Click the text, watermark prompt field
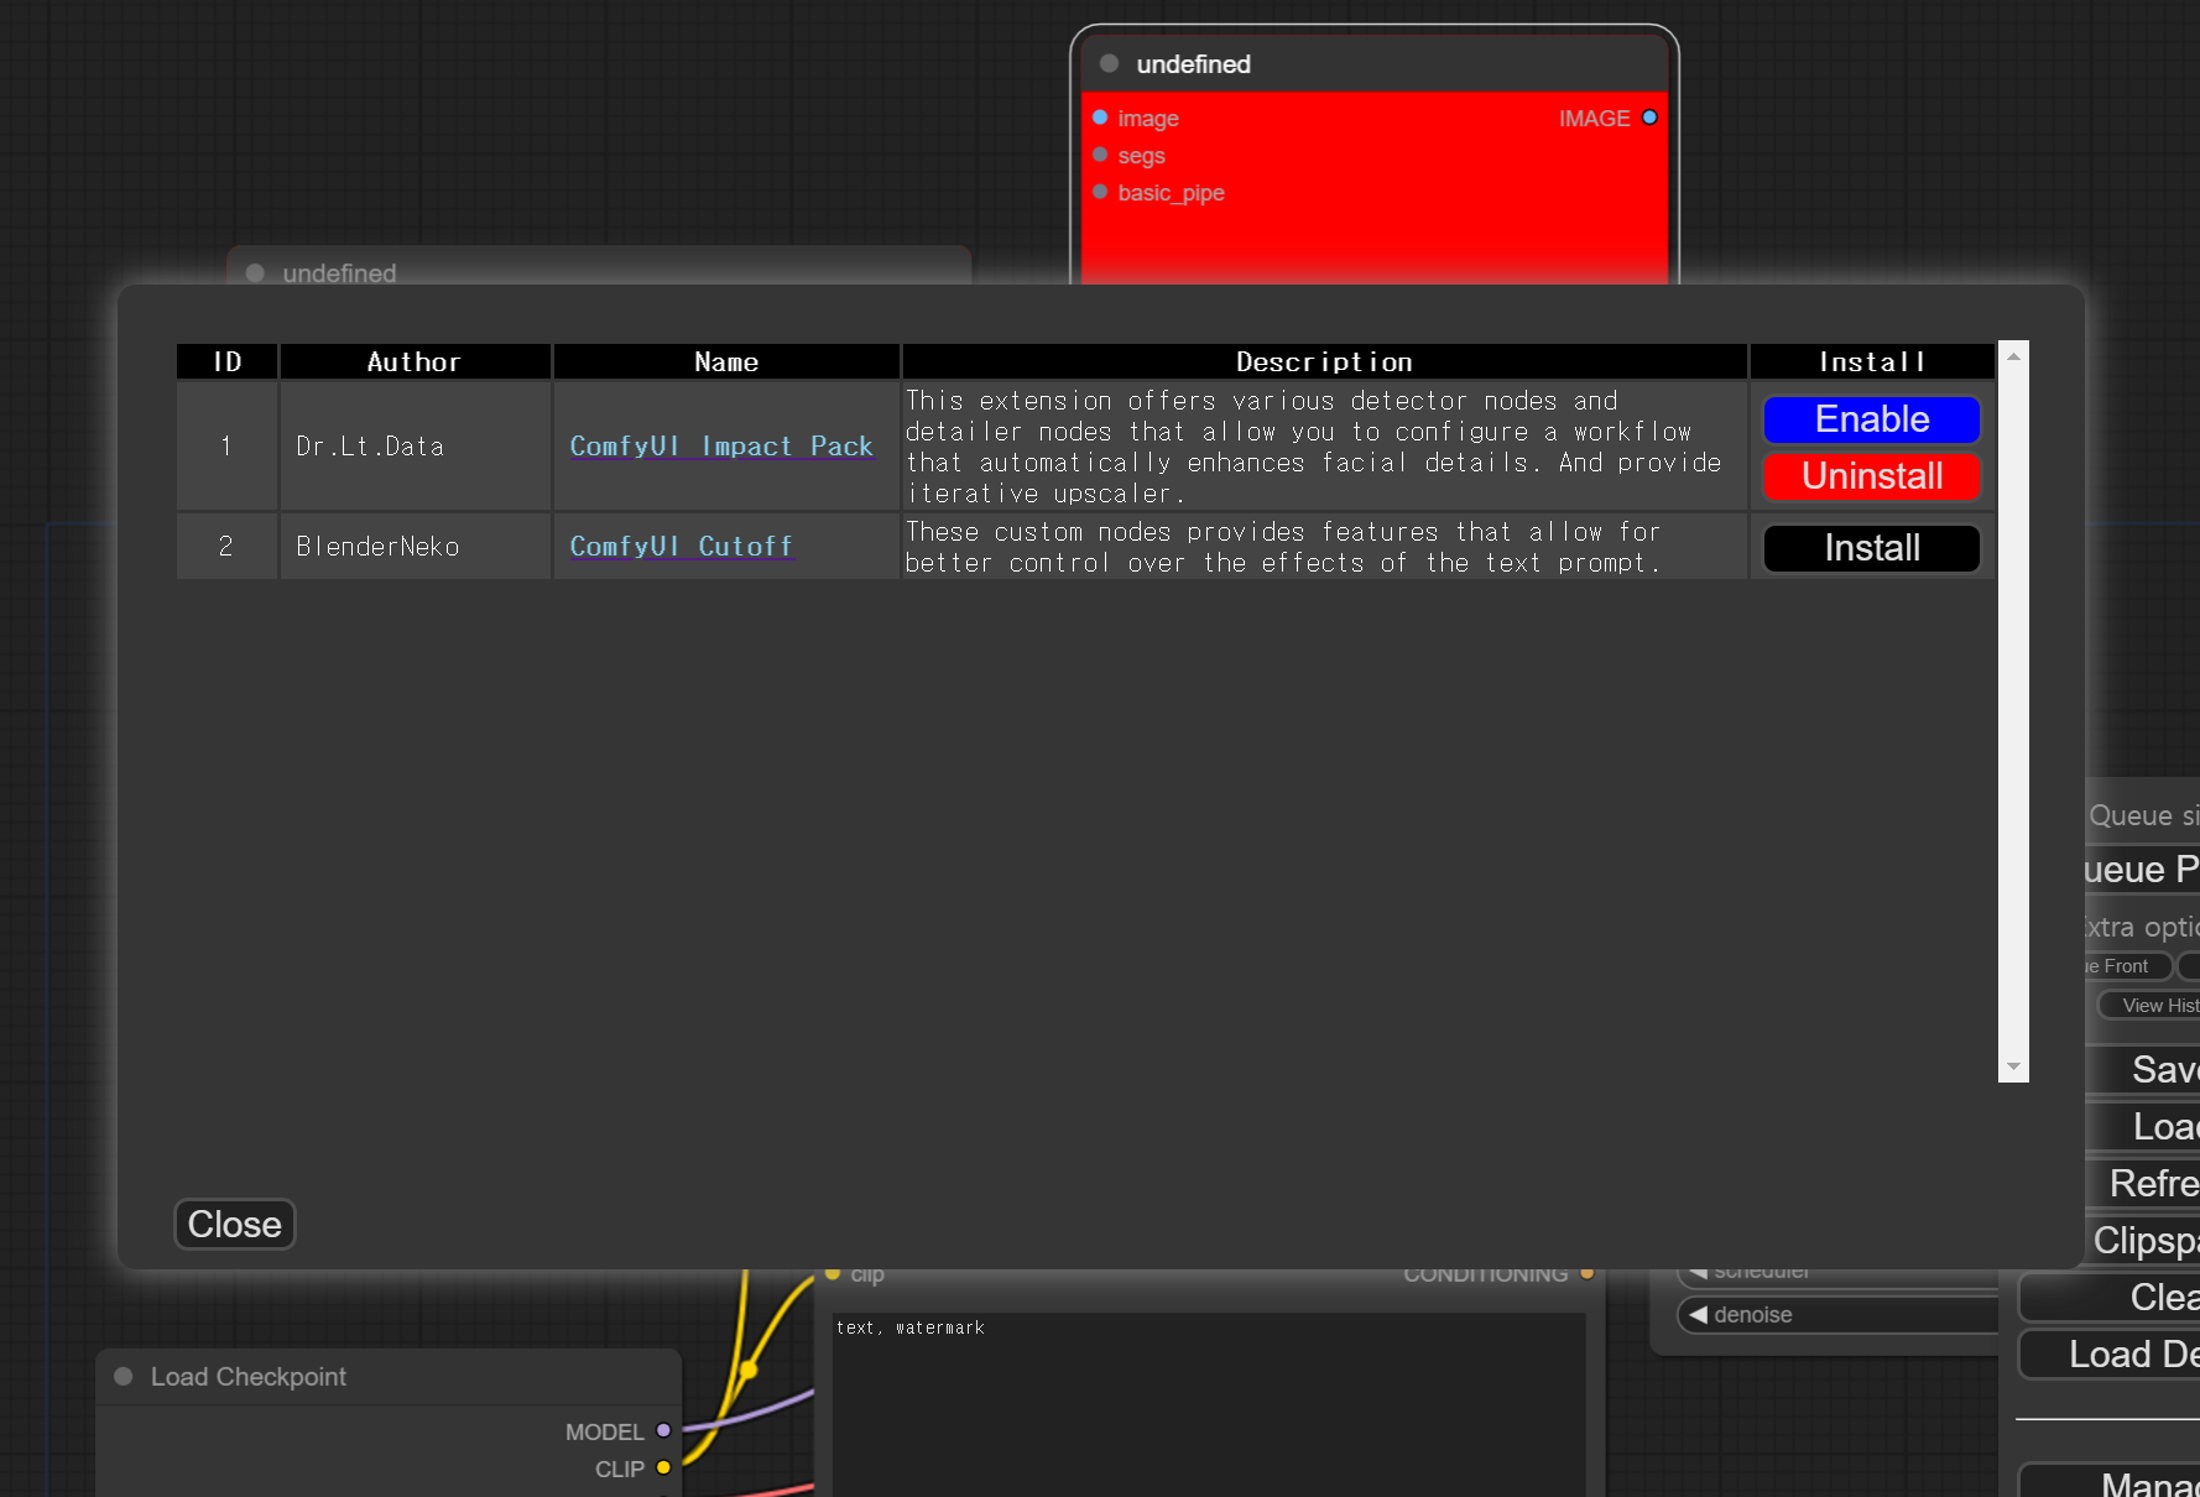 click(1209, 1404)
